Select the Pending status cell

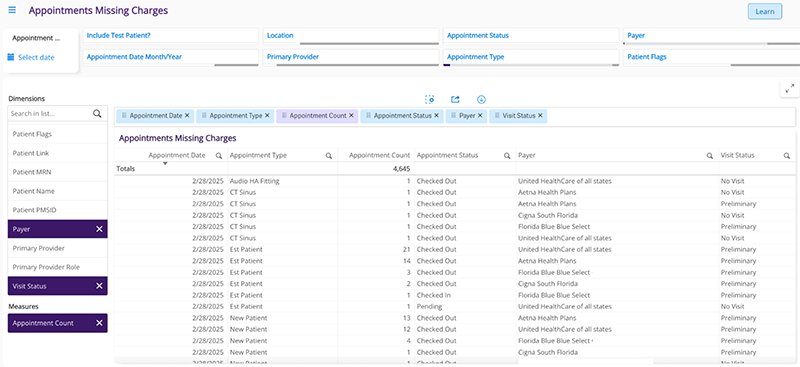465,307
